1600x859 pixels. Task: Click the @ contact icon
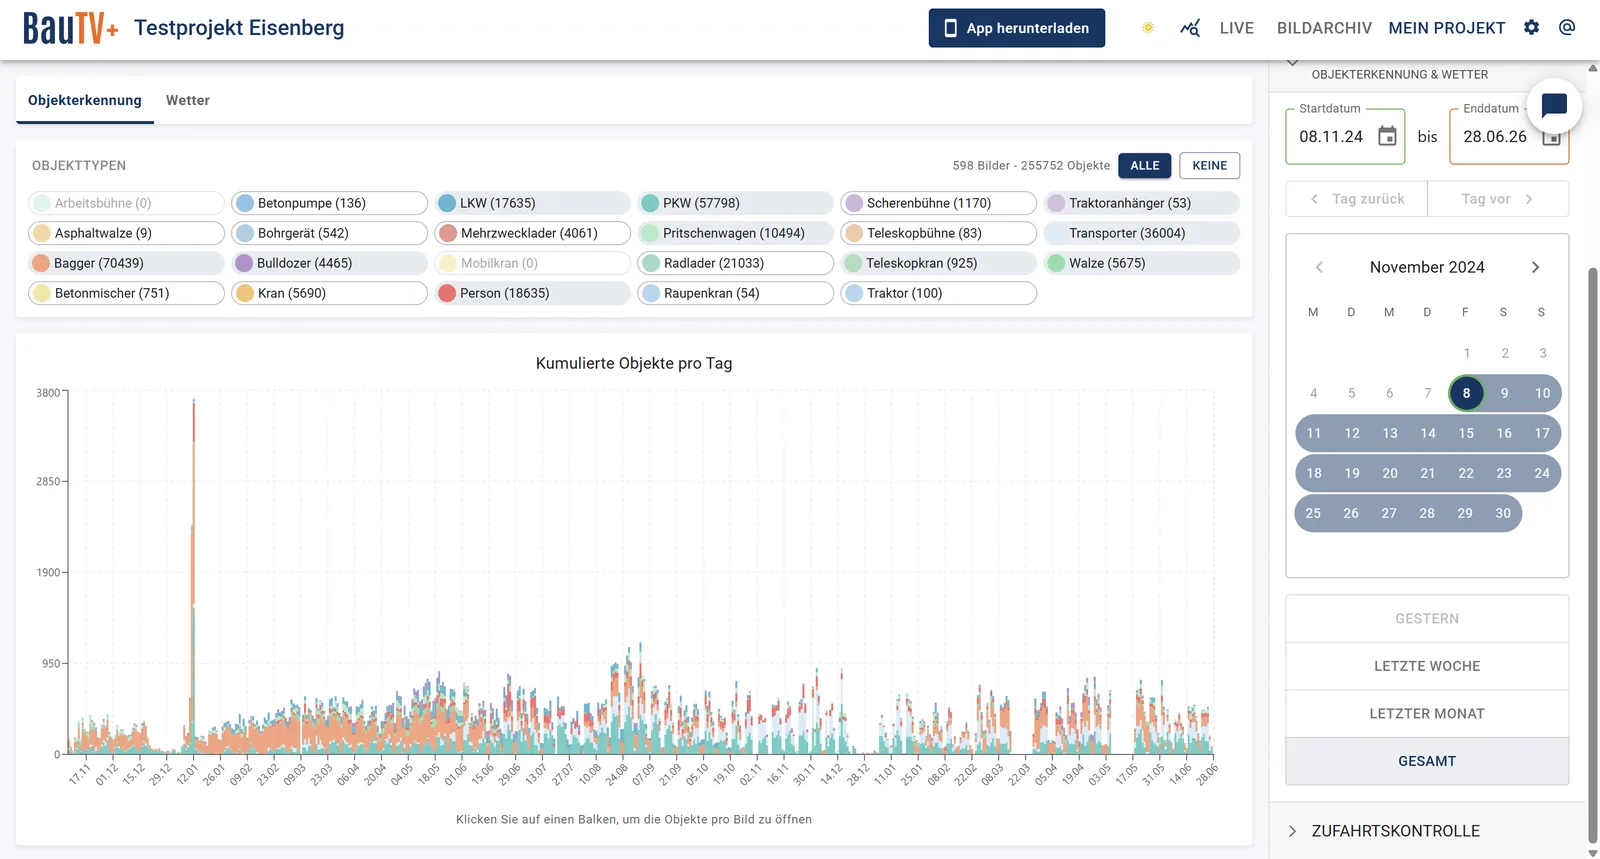(1567, 28)
